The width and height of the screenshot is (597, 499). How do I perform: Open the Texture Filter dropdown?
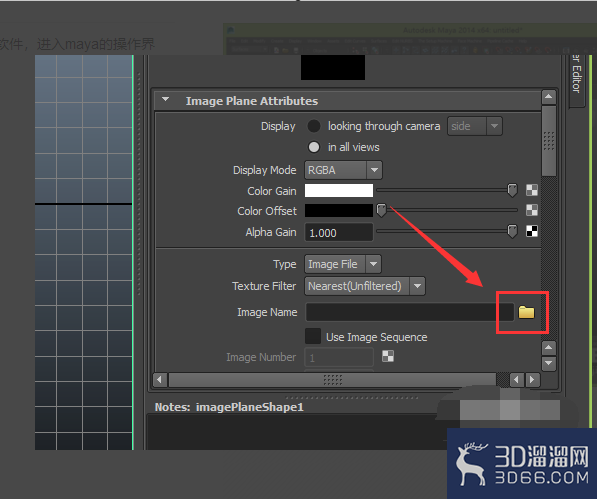pyautogui.click(x=365, y=286)
